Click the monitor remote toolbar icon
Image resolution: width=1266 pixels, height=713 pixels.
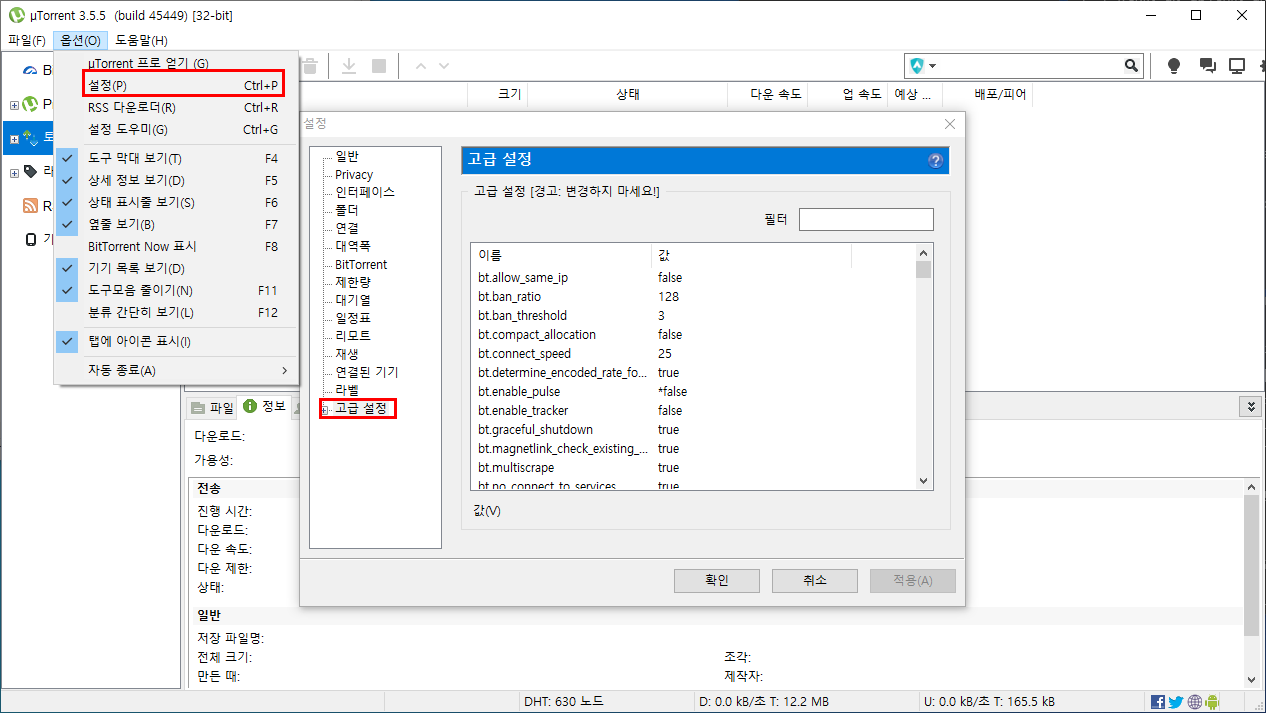[1237, 66]
